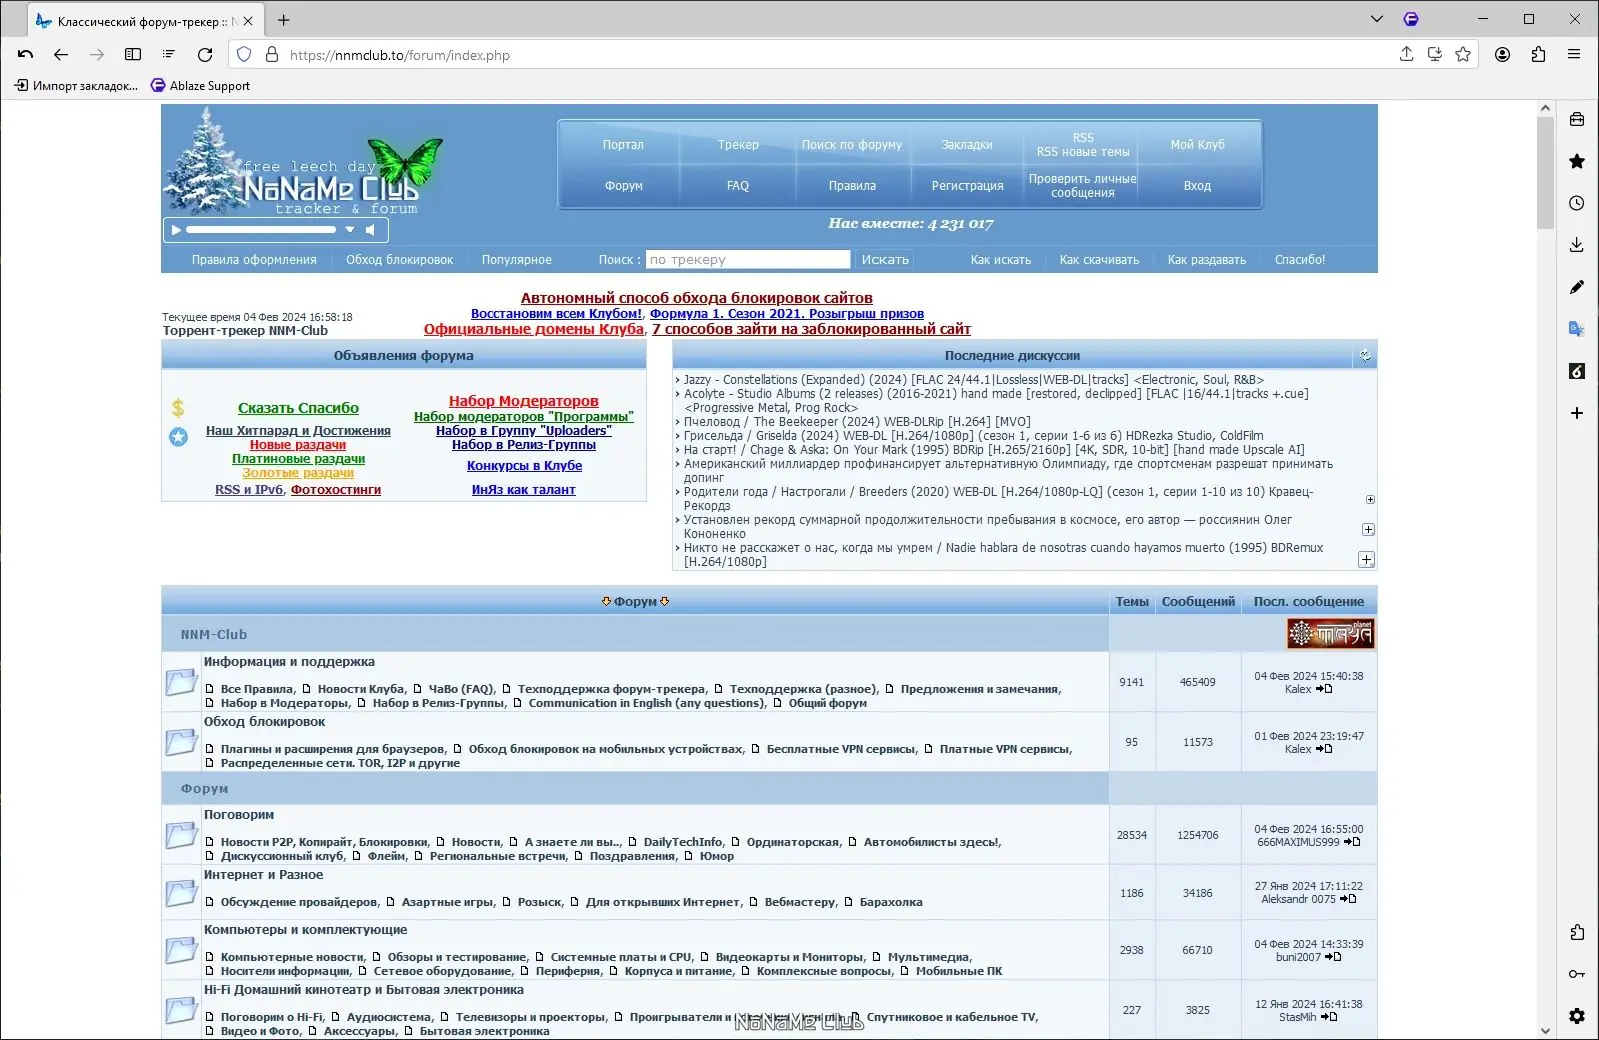Open Конкурсы в Клубе link
The height and width of the screenshot is (1040, 1599).
point(524,466)
